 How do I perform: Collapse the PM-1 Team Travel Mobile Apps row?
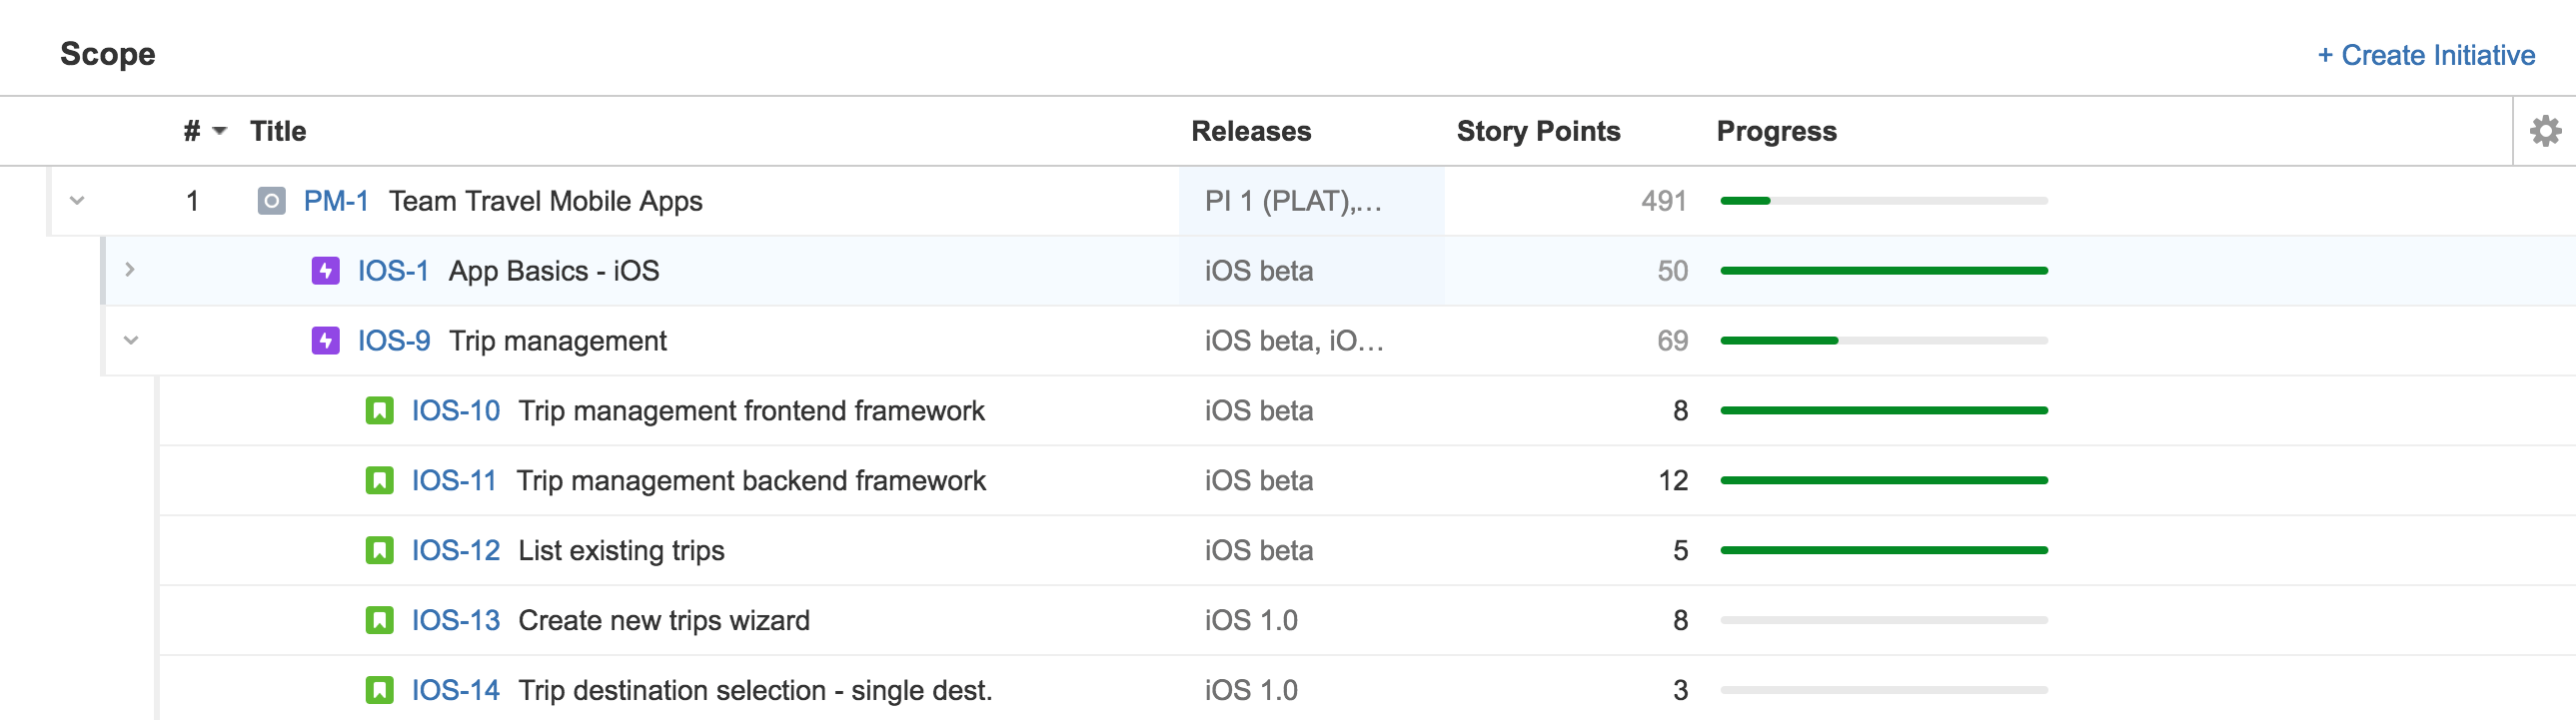tap(77, 201)
